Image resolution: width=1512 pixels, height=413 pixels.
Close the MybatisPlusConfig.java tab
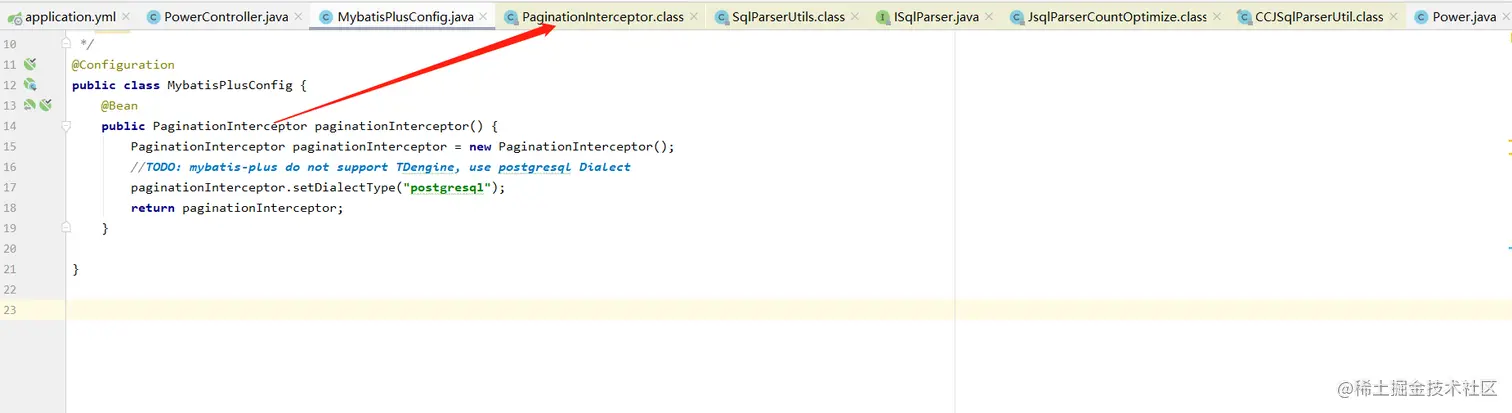(484, 17)
